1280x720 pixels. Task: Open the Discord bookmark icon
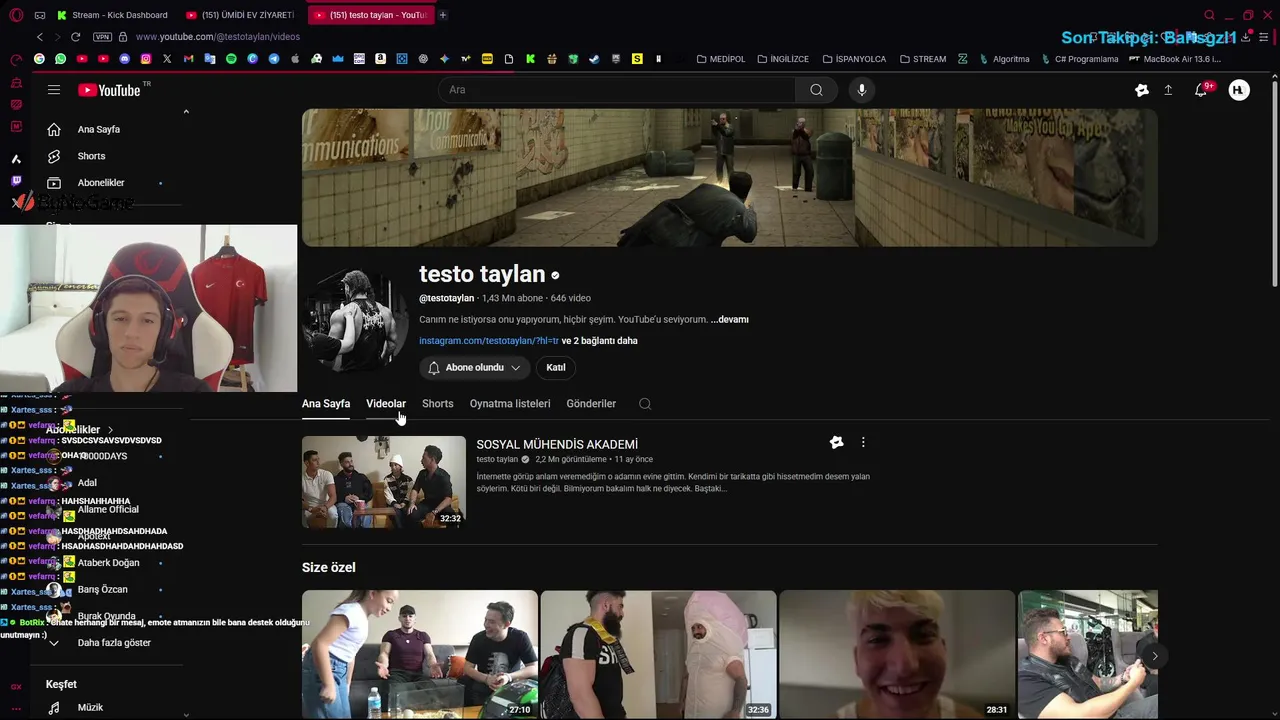coord(124,59)
